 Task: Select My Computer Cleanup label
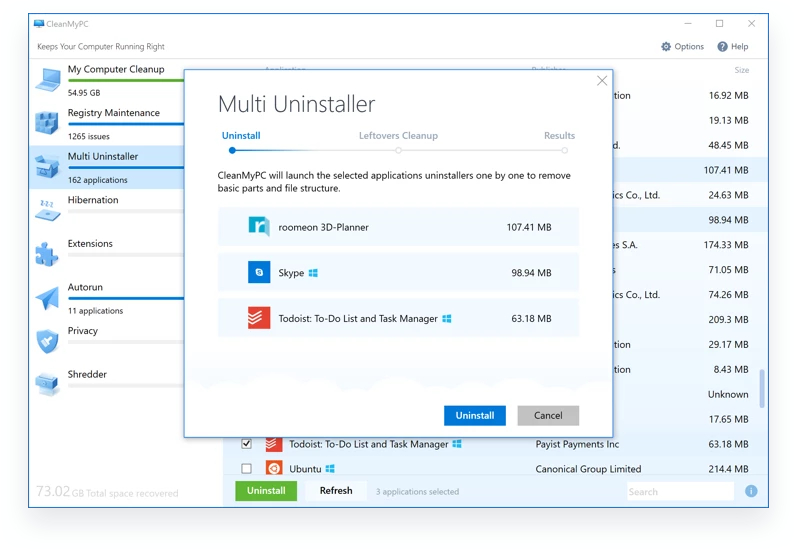click(116, 69)
